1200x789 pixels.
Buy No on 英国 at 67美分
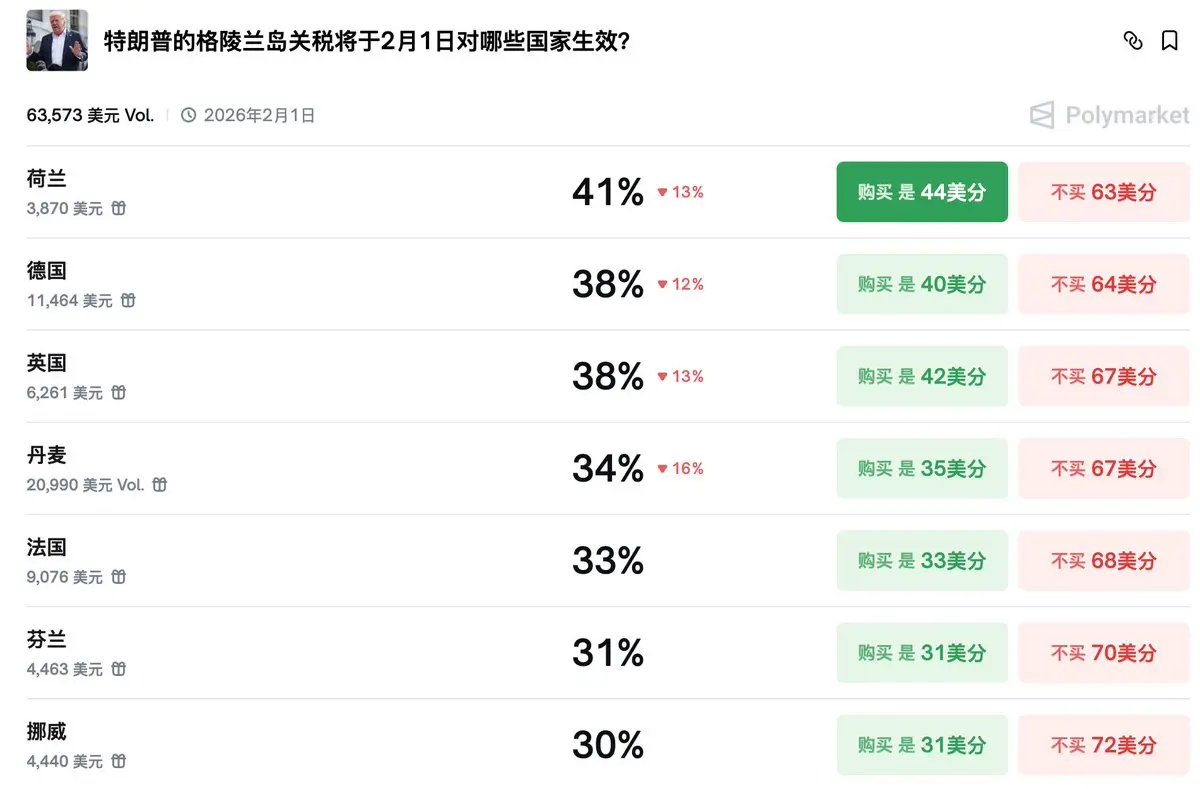pyautogui.click(x=1103, y=376)
